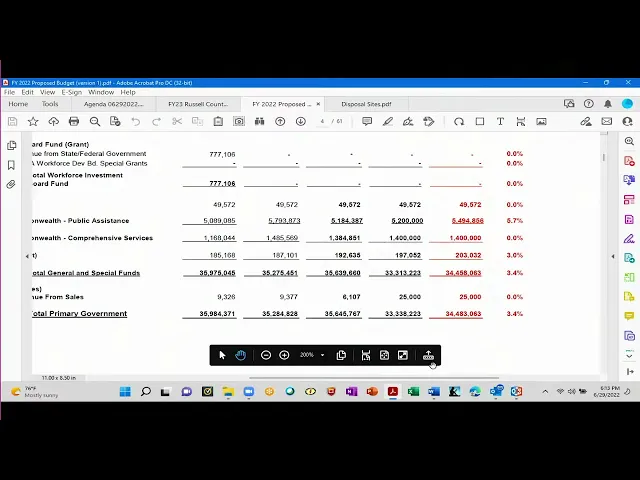The image size is (640, 480).
Task: Click the Redo arrow icon
Action: pyautogui.click(x=156, y=121)
